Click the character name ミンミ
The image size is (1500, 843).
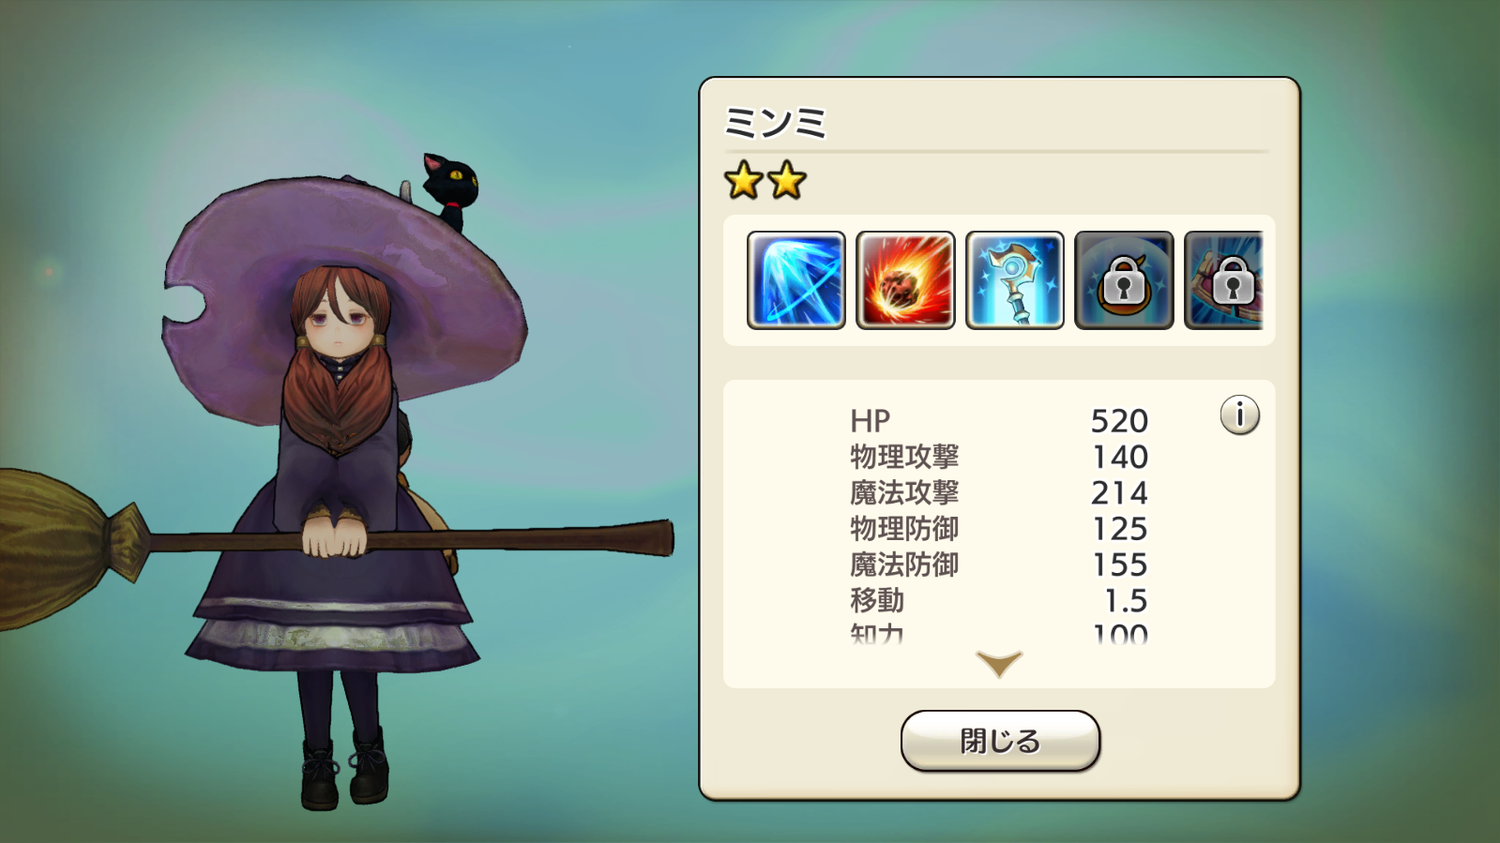coord(775,123)
